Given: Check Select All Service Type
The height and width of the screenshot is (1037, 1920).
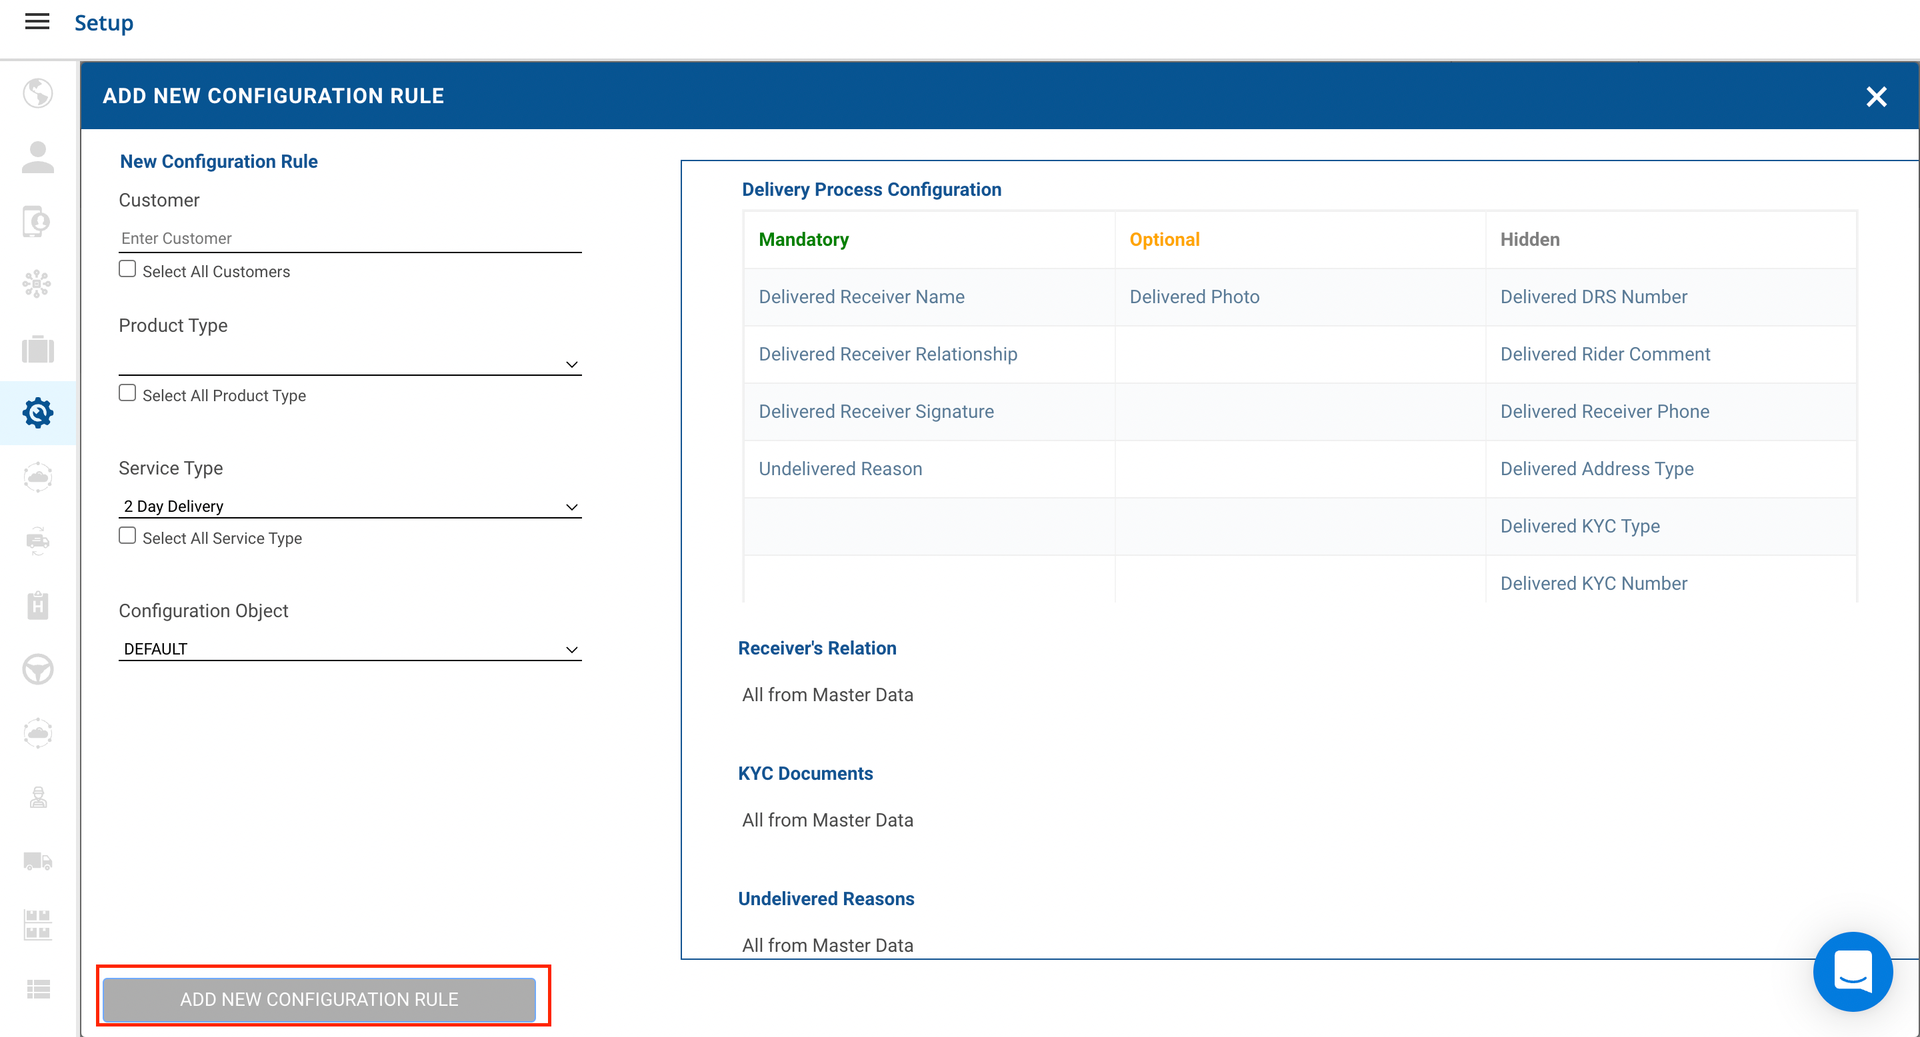Looking at the screenshot, I should (128, 536).
